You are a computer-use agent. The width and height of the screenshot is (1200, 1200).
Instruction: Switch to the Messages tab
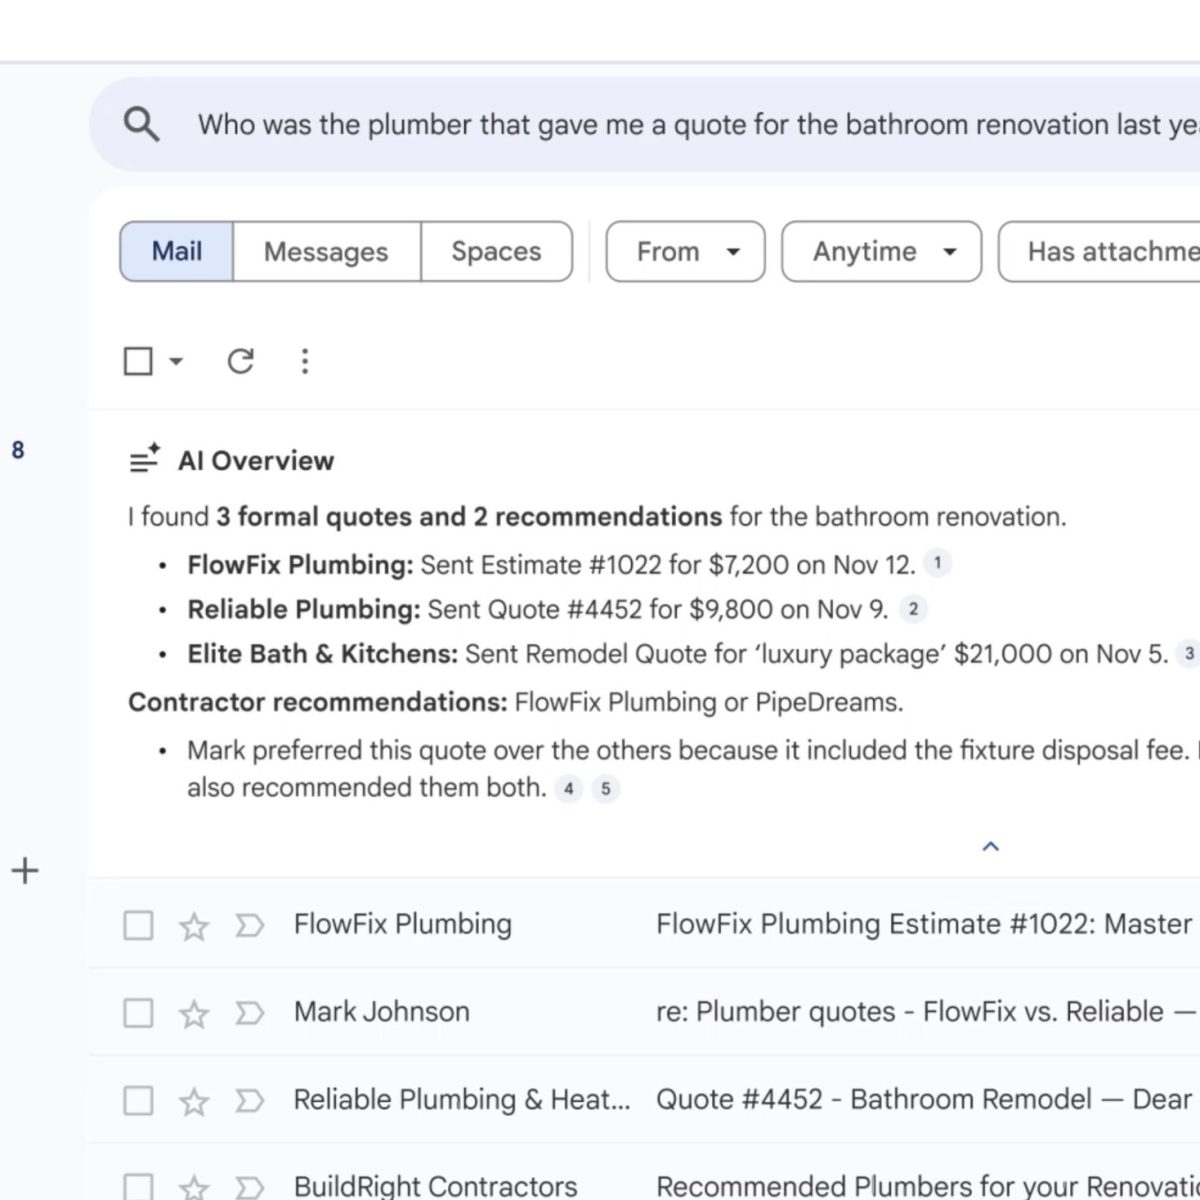(326, 252)
